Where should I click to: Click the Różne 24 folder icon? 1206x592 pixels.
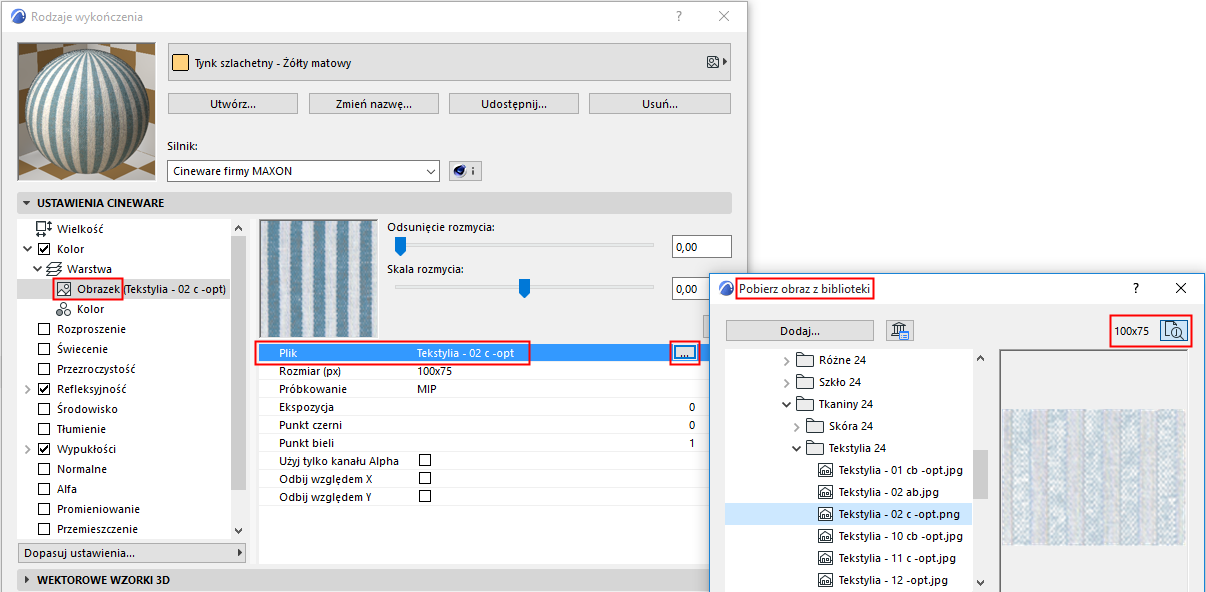806,360
